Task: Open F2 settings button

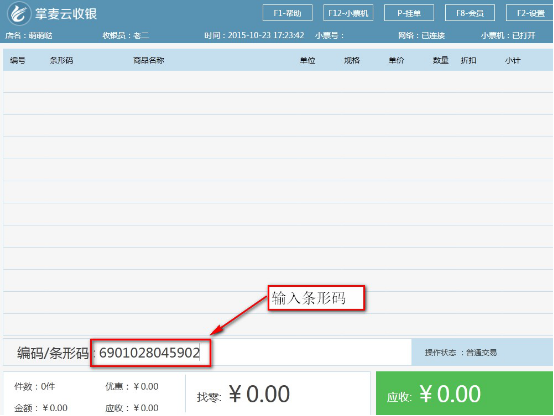Action: pyautogui.click(x=530, y=13)
